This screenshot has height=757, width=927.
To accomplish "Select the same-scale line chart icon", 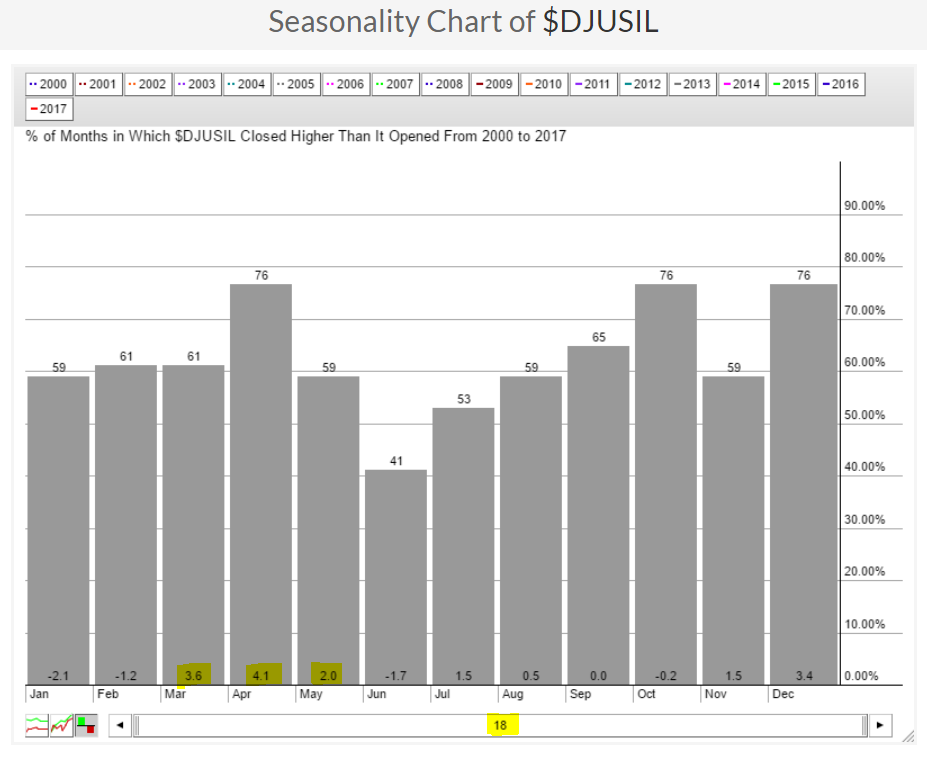I will click(x=62, y=724).
